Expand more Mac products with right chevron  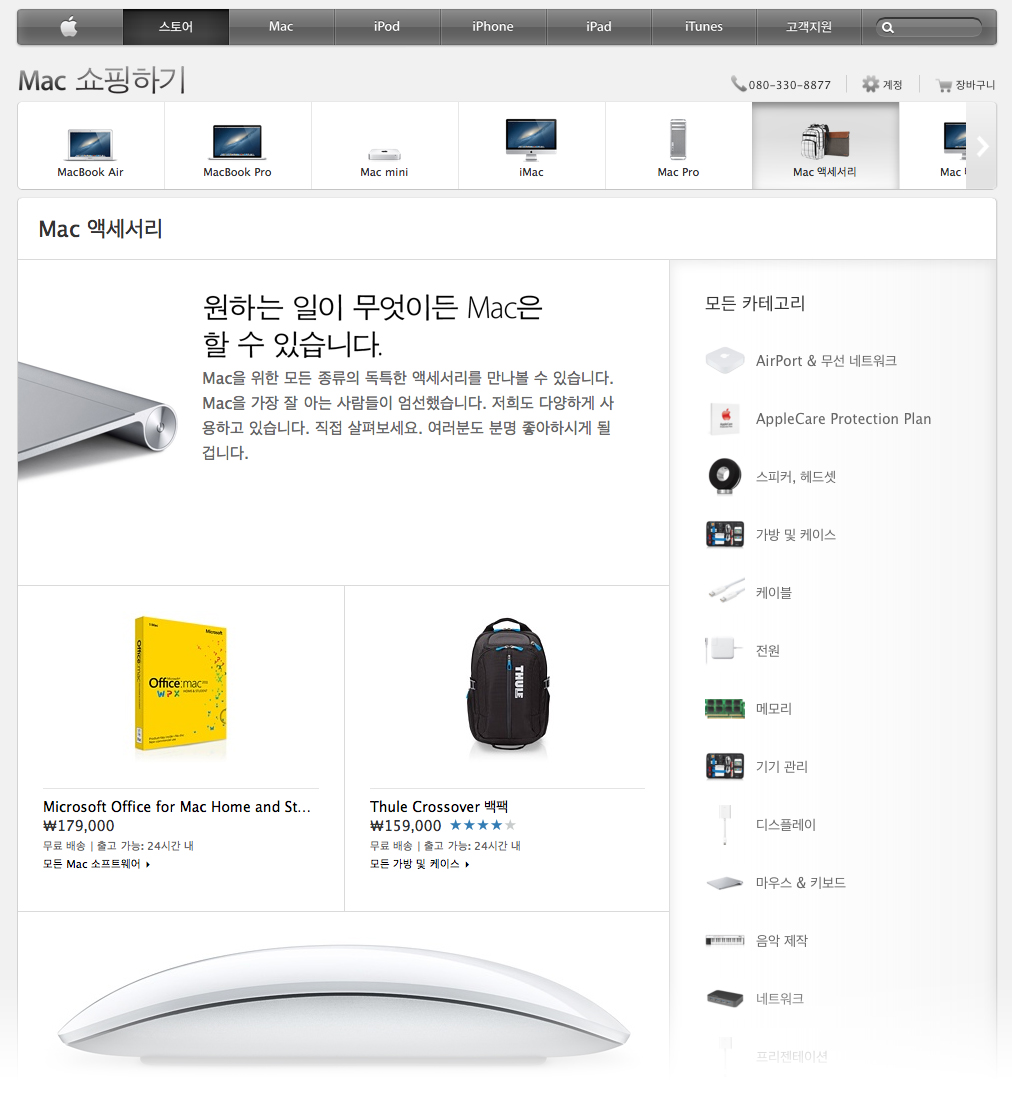tap(982, 146)
